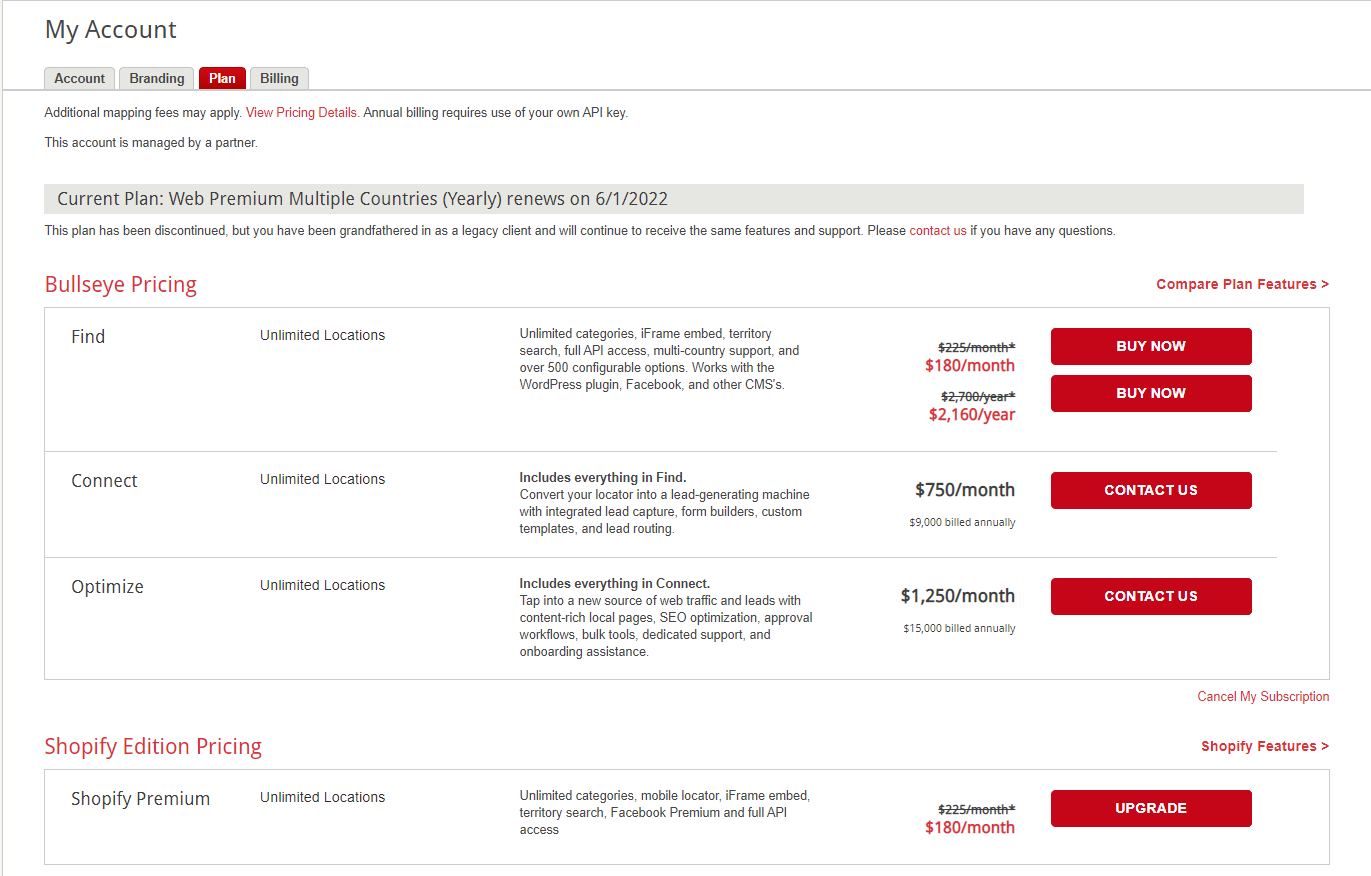This screenshot has height=876, width=1371.
Task: Open the Account tab
Action: coord(79,79)
